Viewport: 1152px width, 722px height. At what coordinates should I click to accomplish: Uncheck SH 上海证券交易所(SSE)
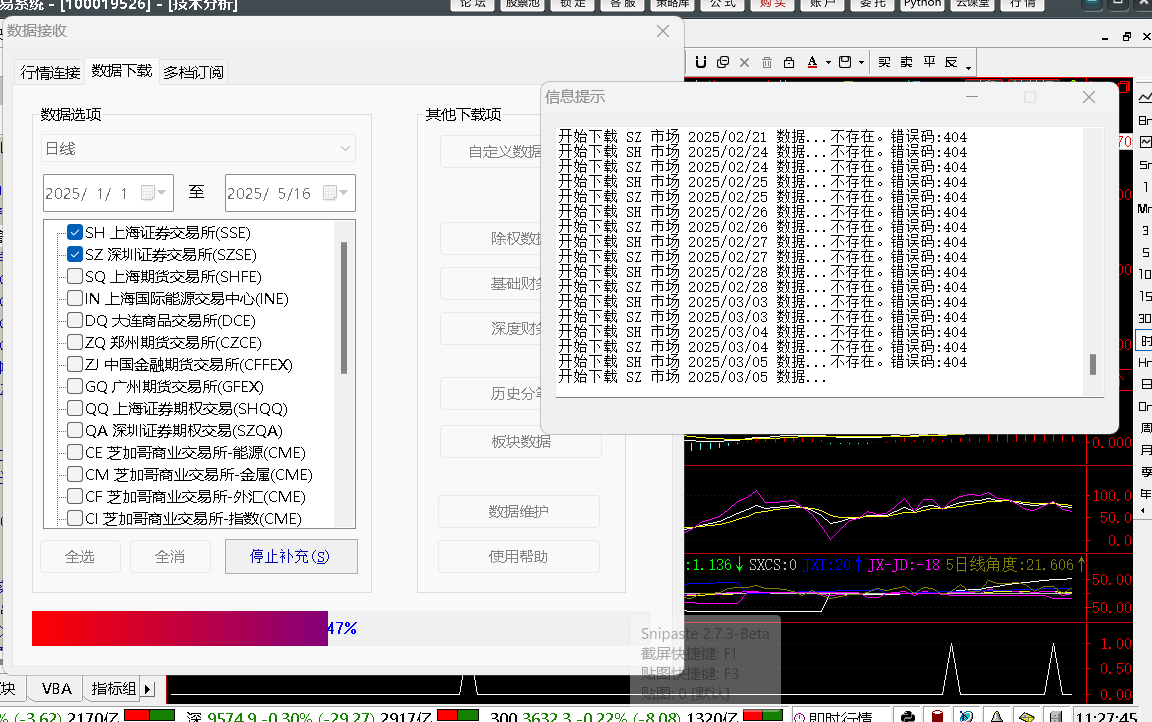click(x=75, y=232)
